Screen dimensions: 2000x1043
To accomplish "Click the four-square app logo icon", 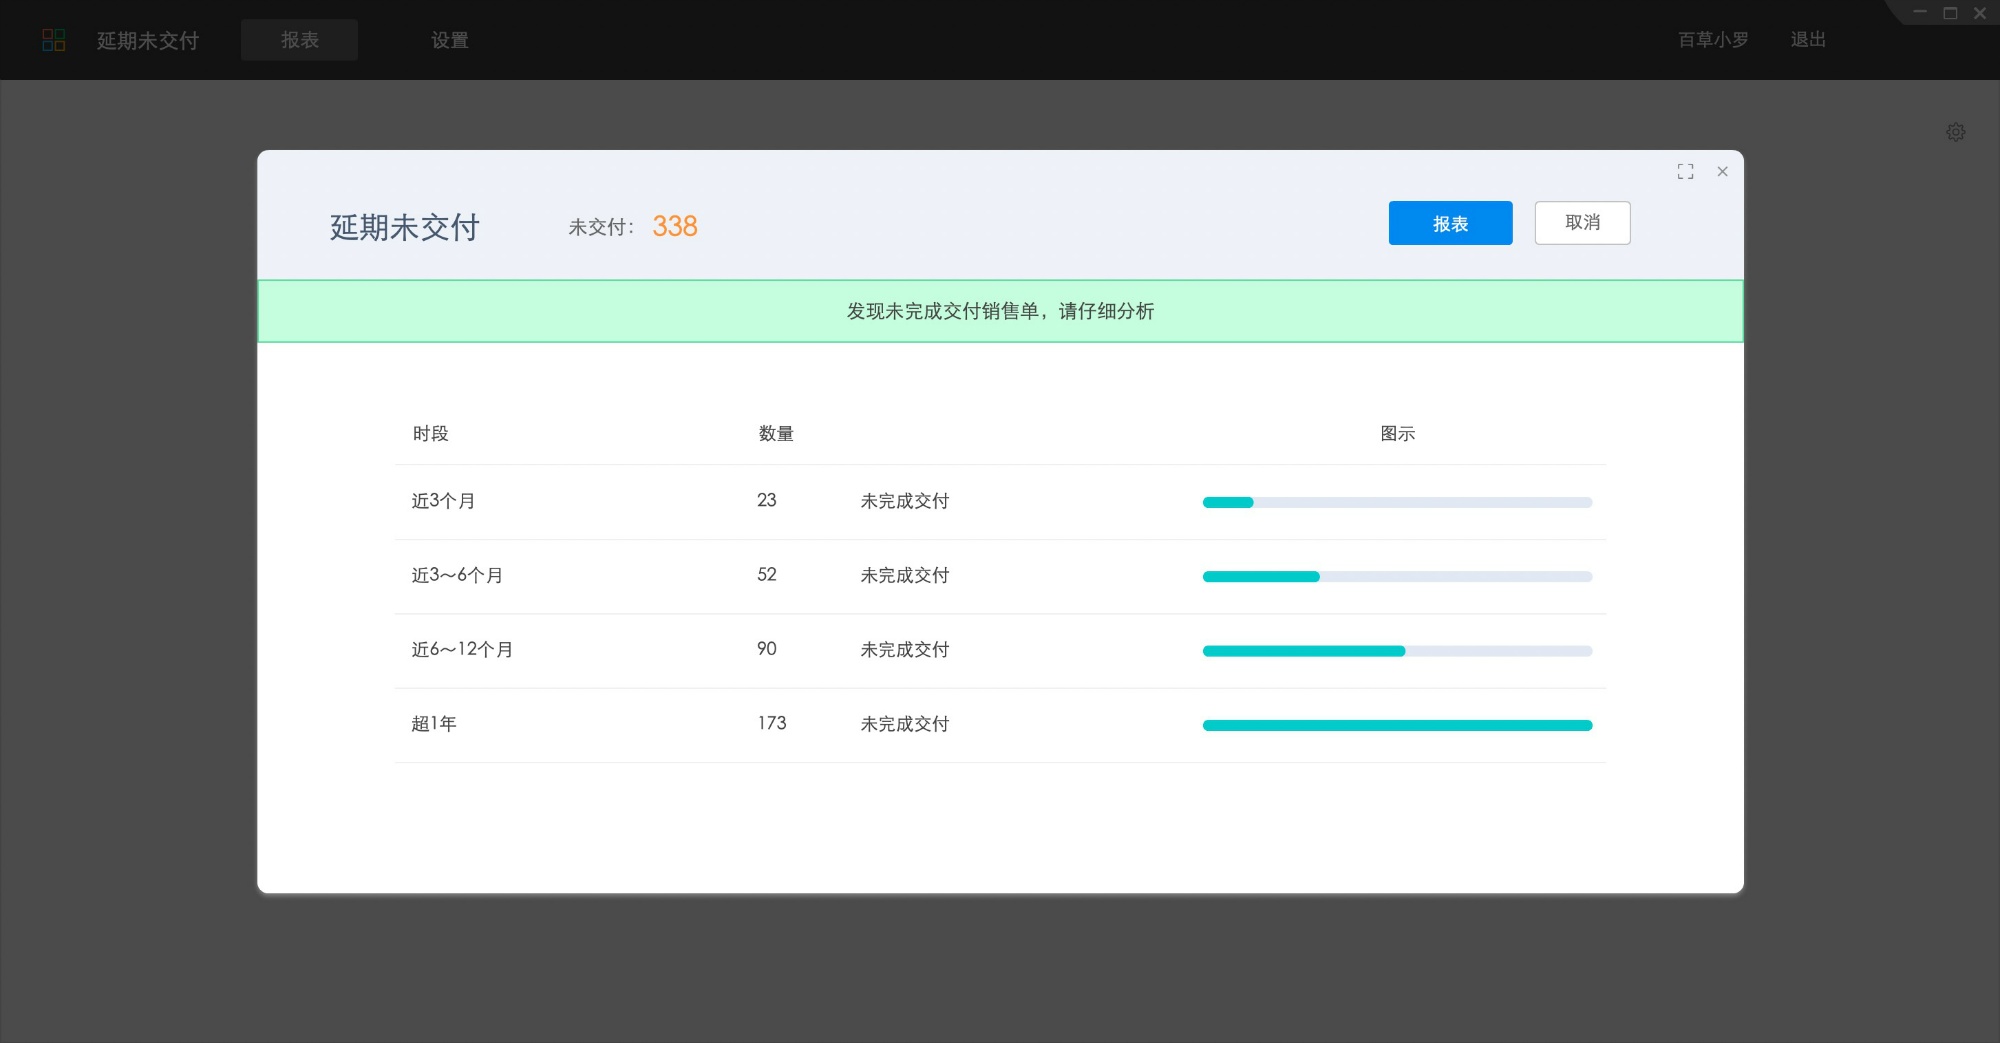I will click(x=54, y=40).
